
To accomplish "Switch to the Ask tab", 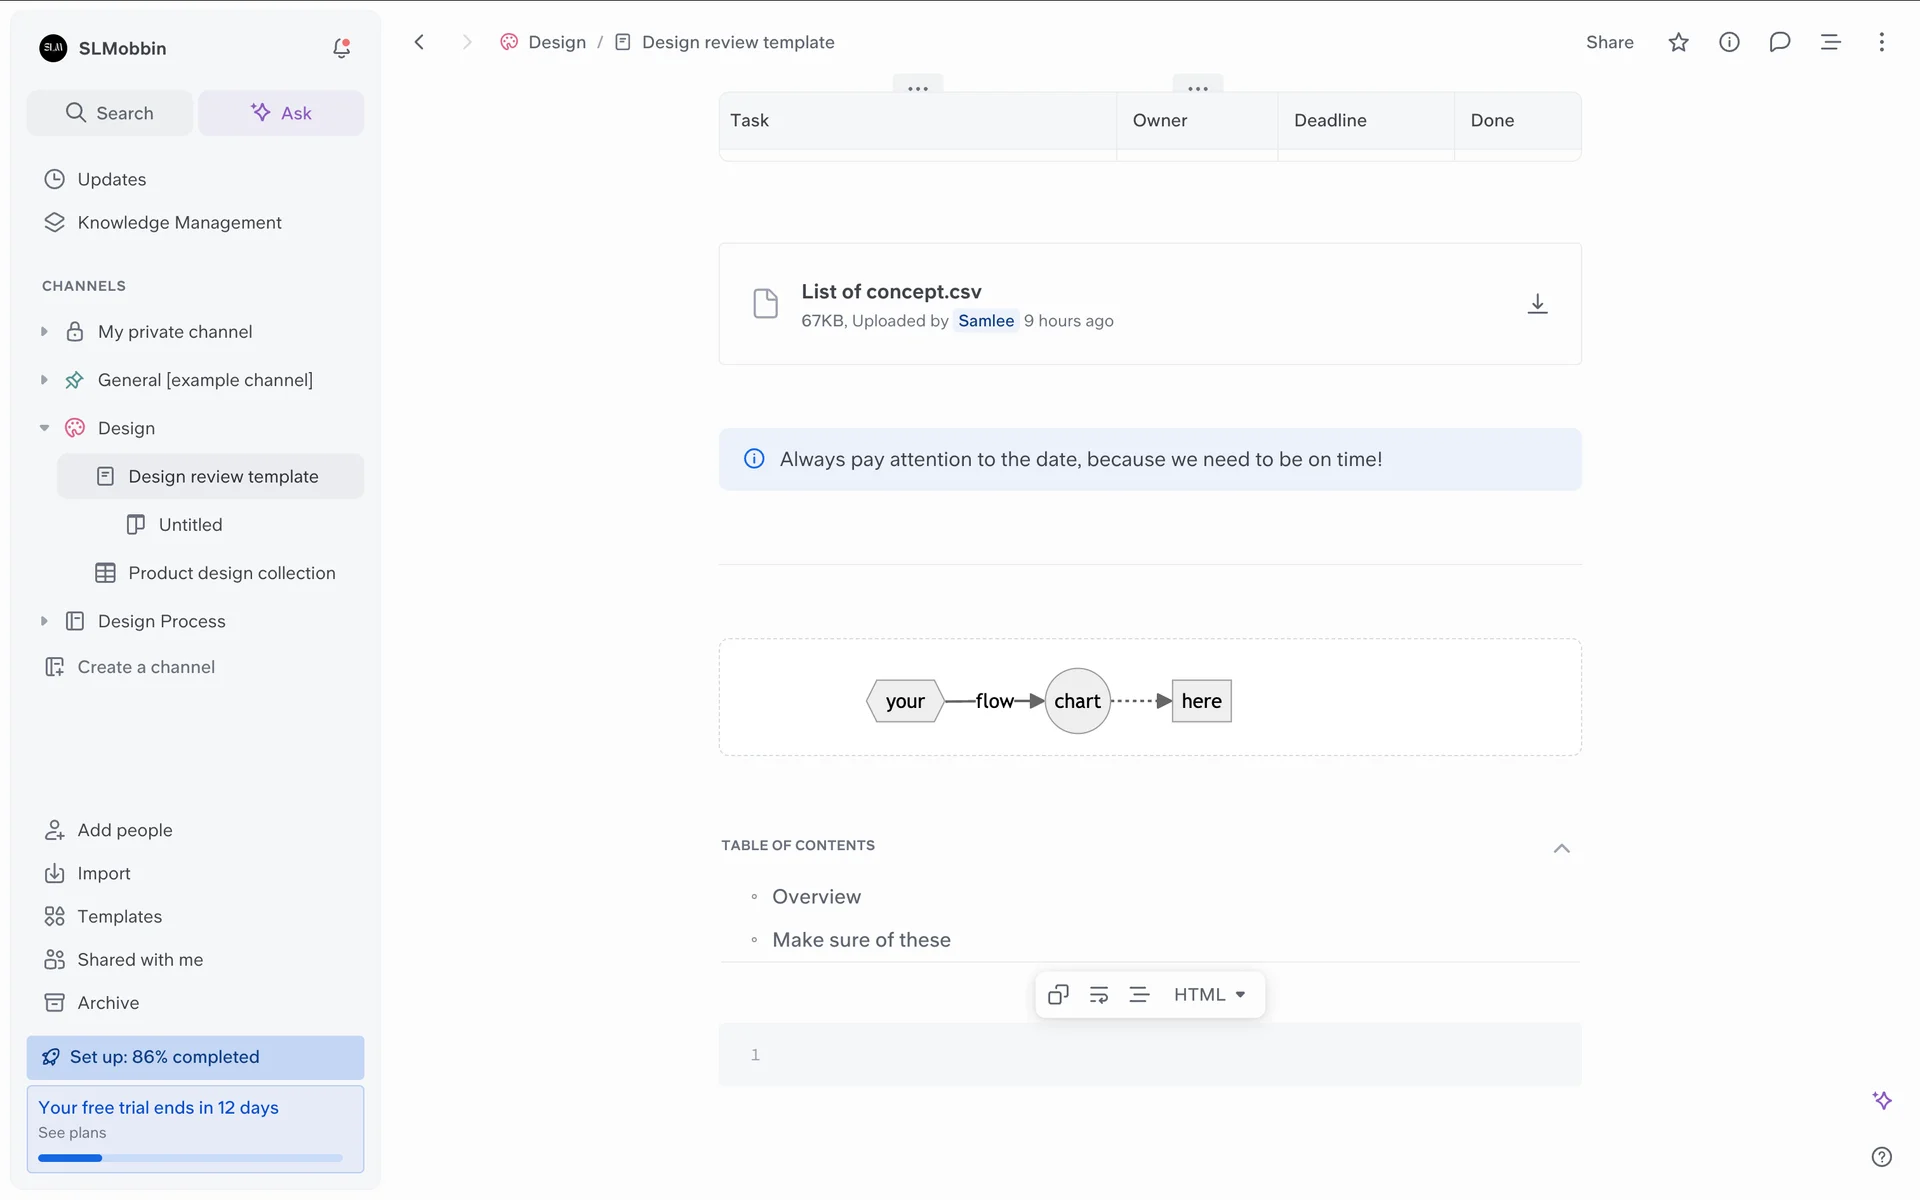I will tap(281, 113).
